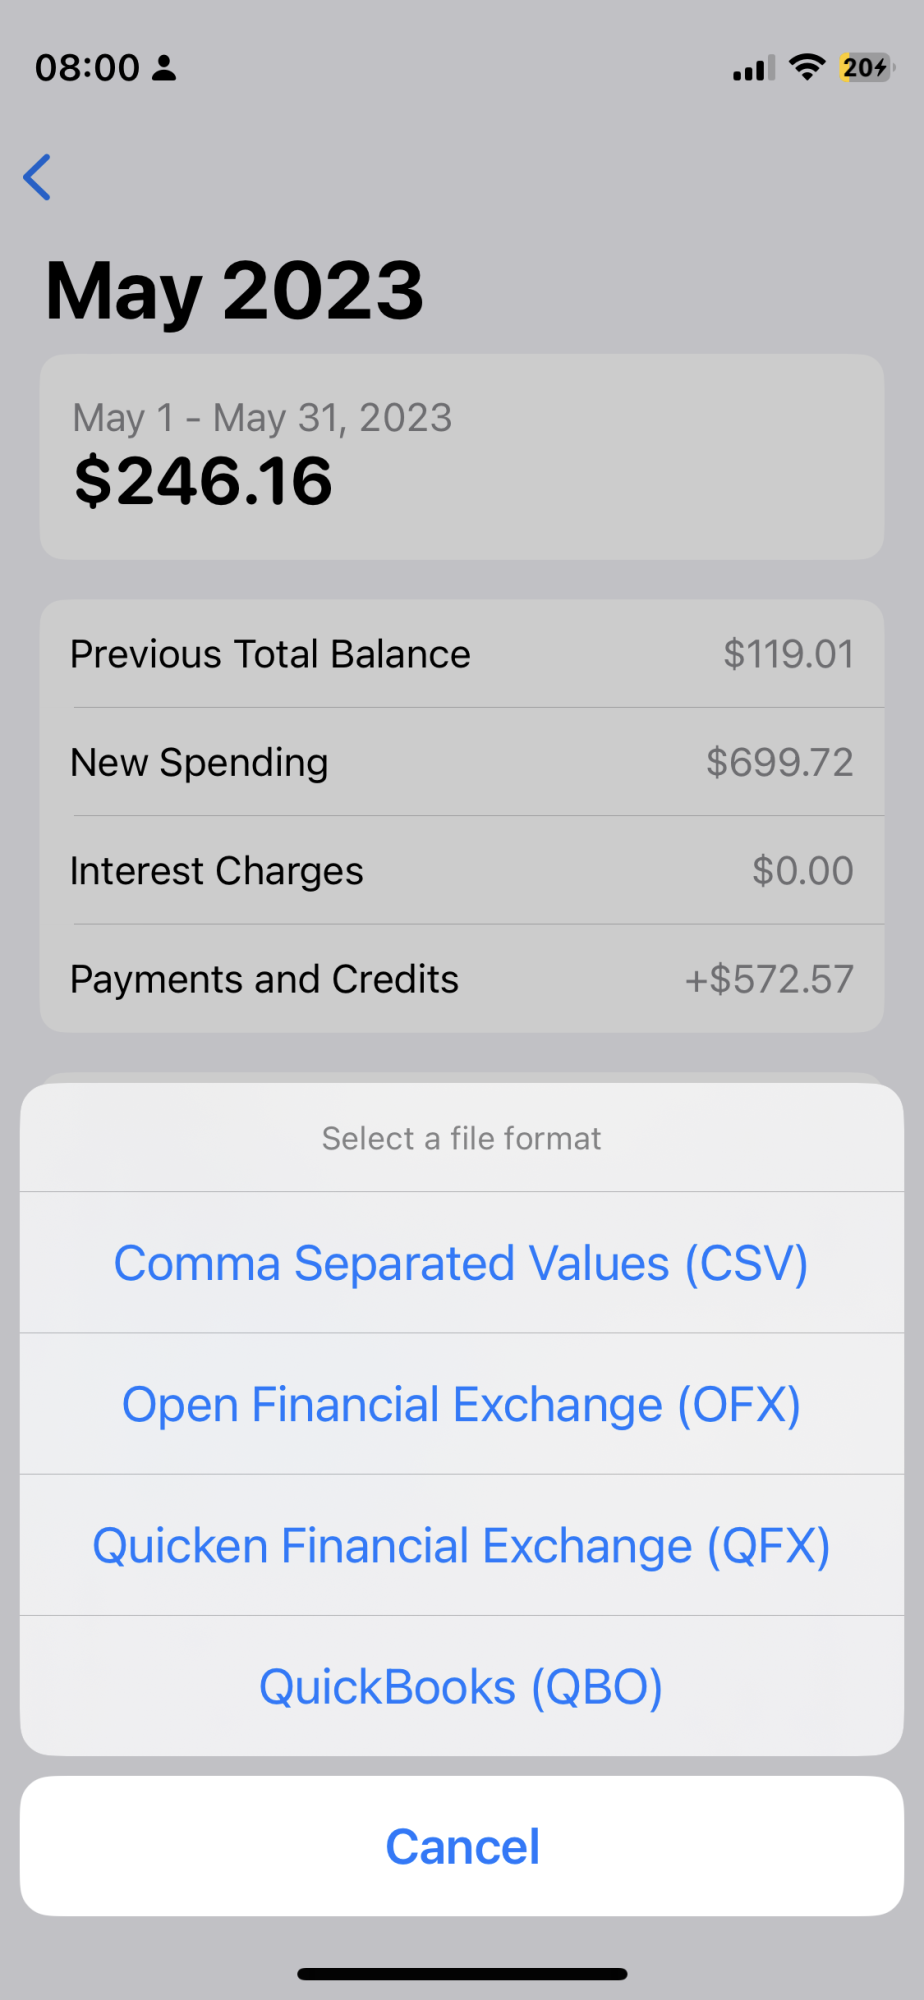
Task: Choose Comma Separated Values (CSV) format
Action: (462, 1262)
